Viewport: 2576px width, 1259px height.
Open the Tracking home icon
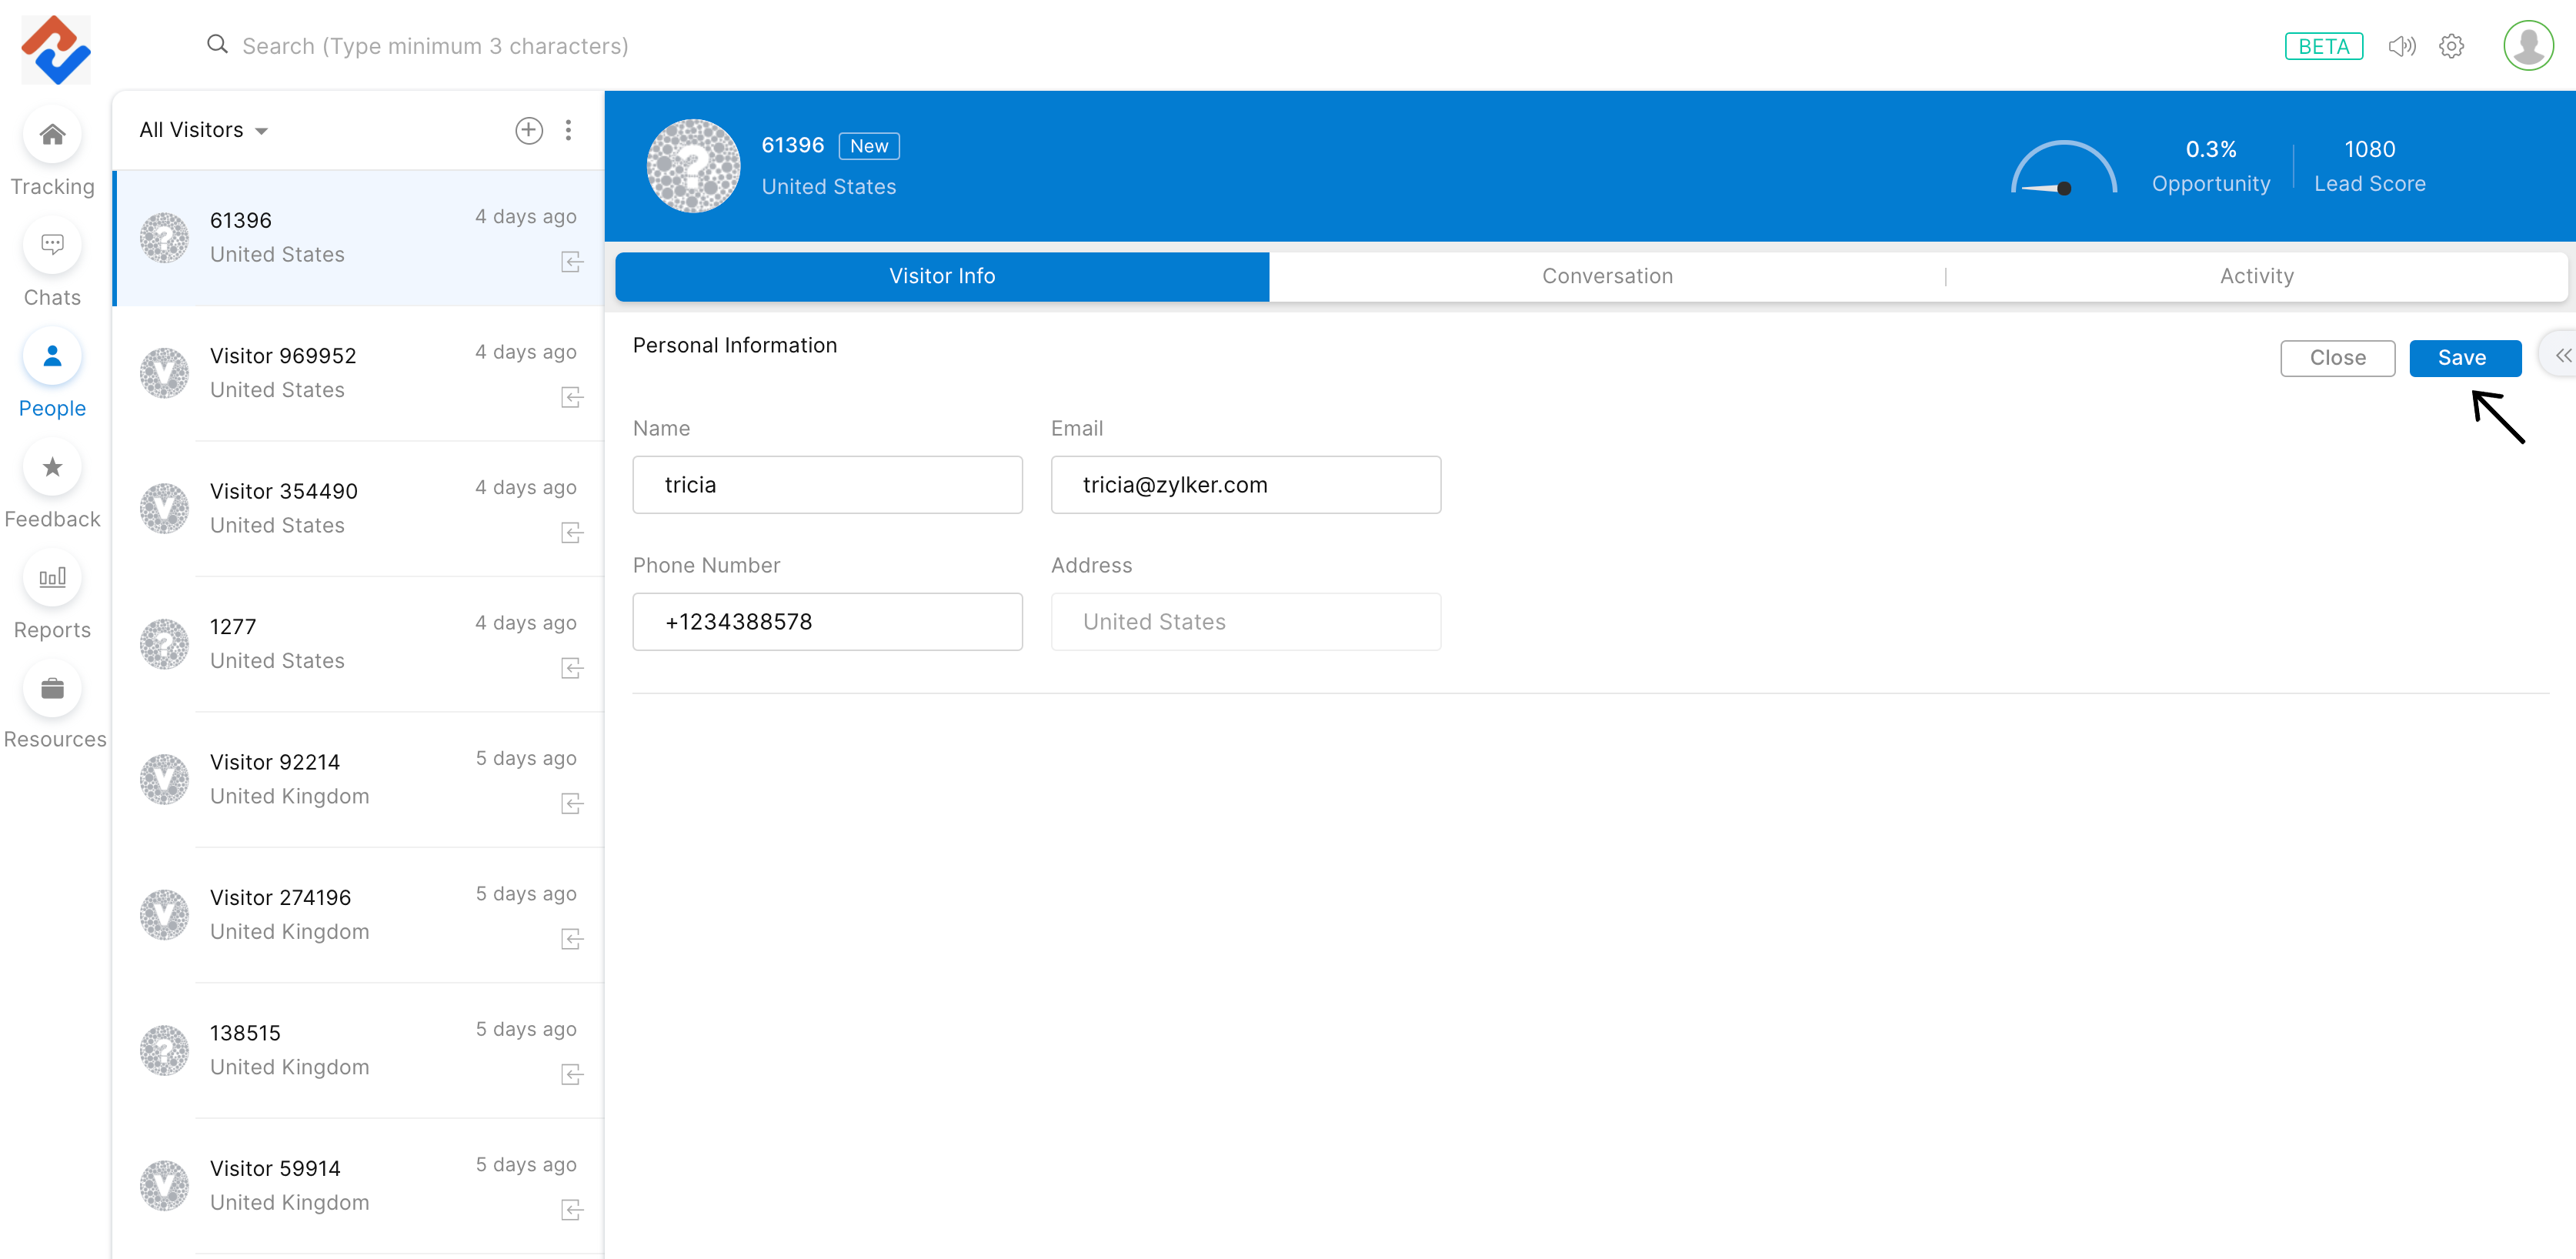tap(52, 135)
